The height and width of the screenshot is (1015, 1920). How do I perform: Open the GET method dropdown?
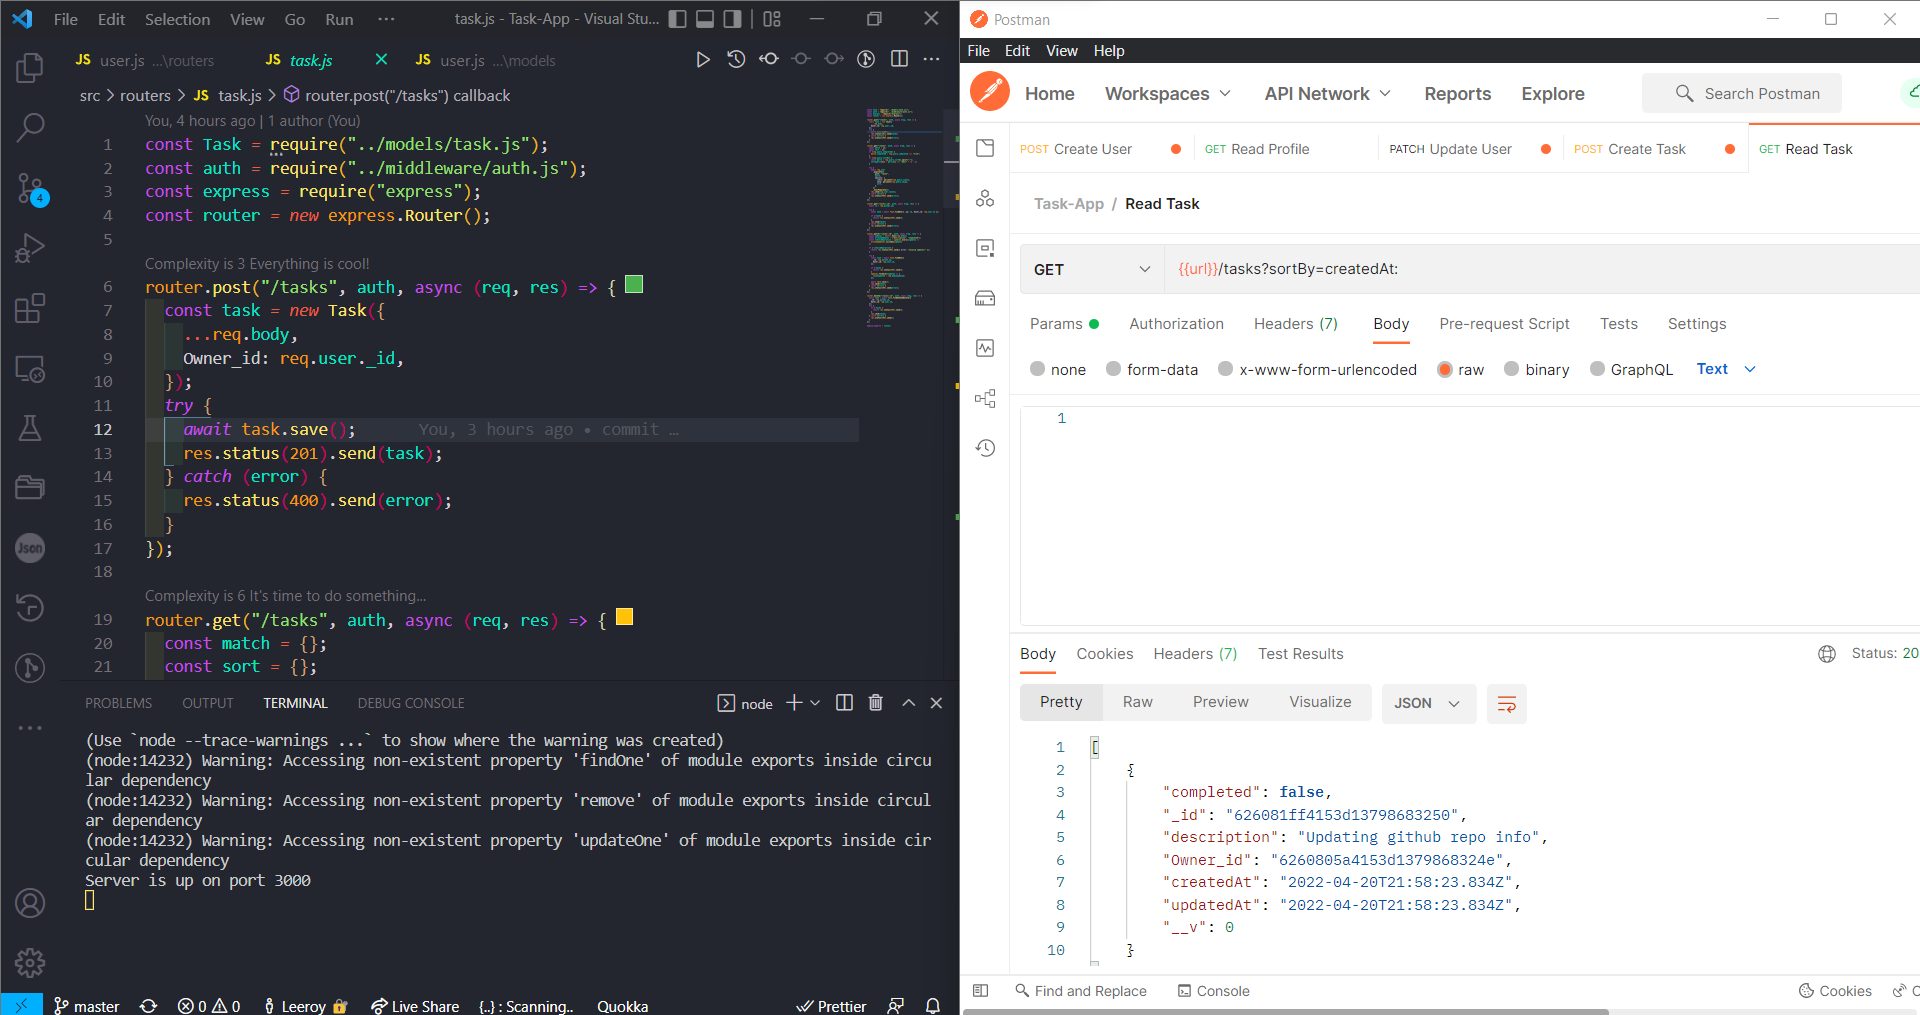[1092, 269]
